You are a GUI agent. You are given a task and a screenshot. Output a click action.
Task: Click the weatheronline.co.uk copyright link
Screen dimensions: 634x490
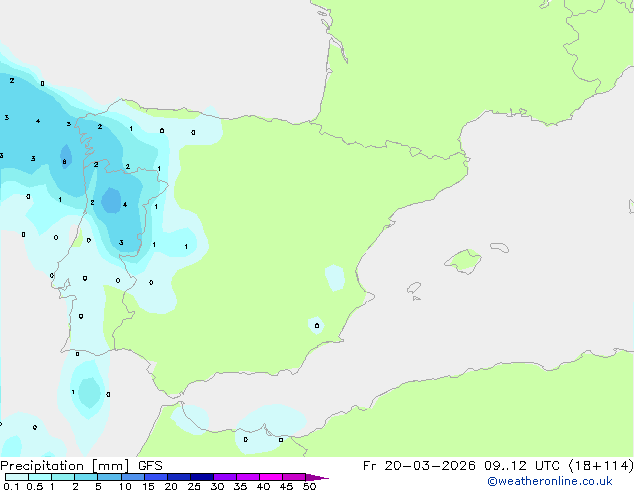[x=550, y=481]
